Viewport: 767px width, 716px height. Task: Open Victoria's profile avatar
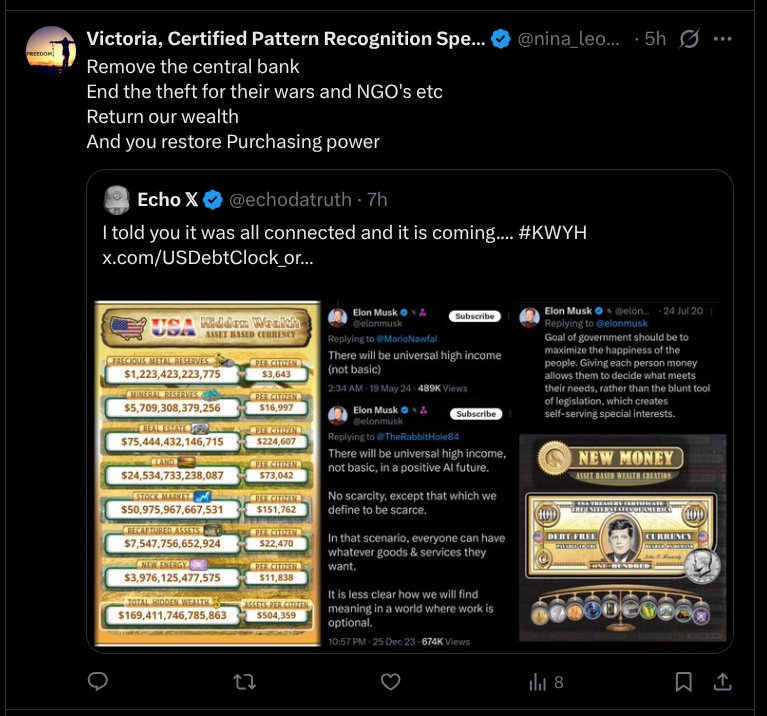coord(51,51)
